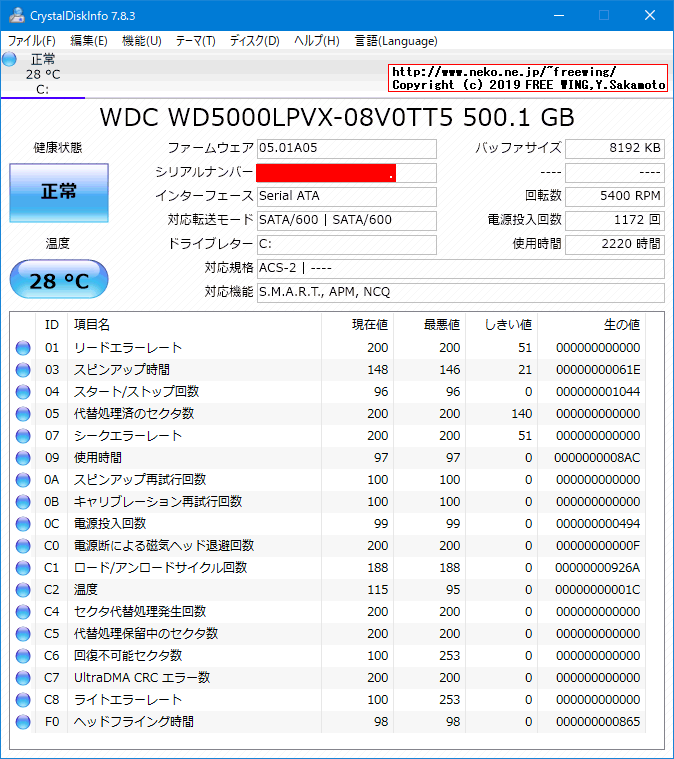Open the ヘルプ(H) menu
The height and width of the screenshot is (759, 674).
click(x=317, y=41)
